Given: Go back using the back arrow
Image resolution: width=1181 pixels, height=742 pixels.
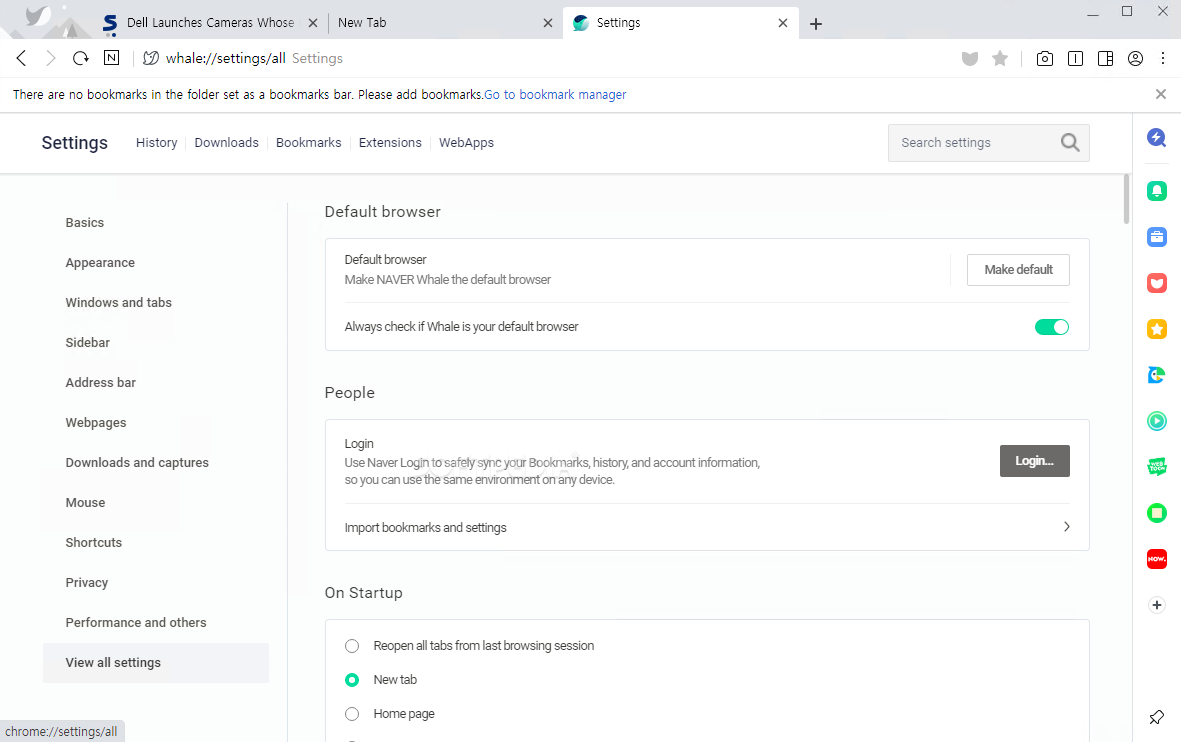Looking at the screenshot, I should 22,58.
